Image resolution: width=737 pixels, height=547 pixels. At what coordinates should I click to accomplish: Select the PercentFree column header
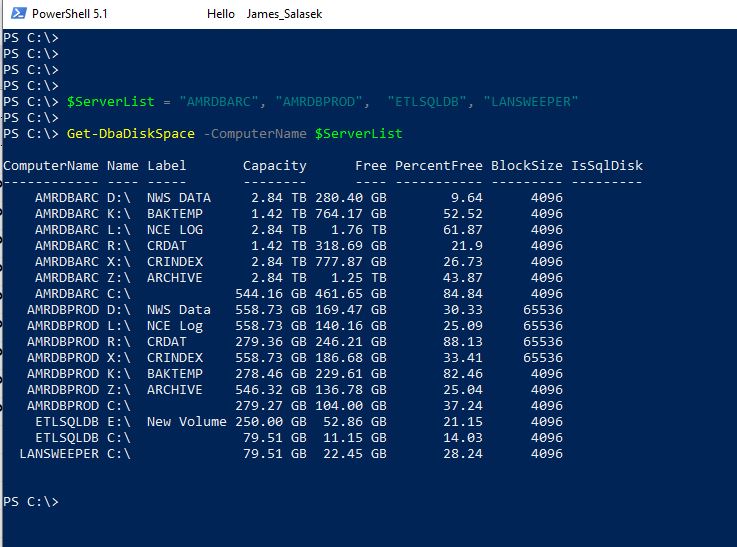[439, 165]
